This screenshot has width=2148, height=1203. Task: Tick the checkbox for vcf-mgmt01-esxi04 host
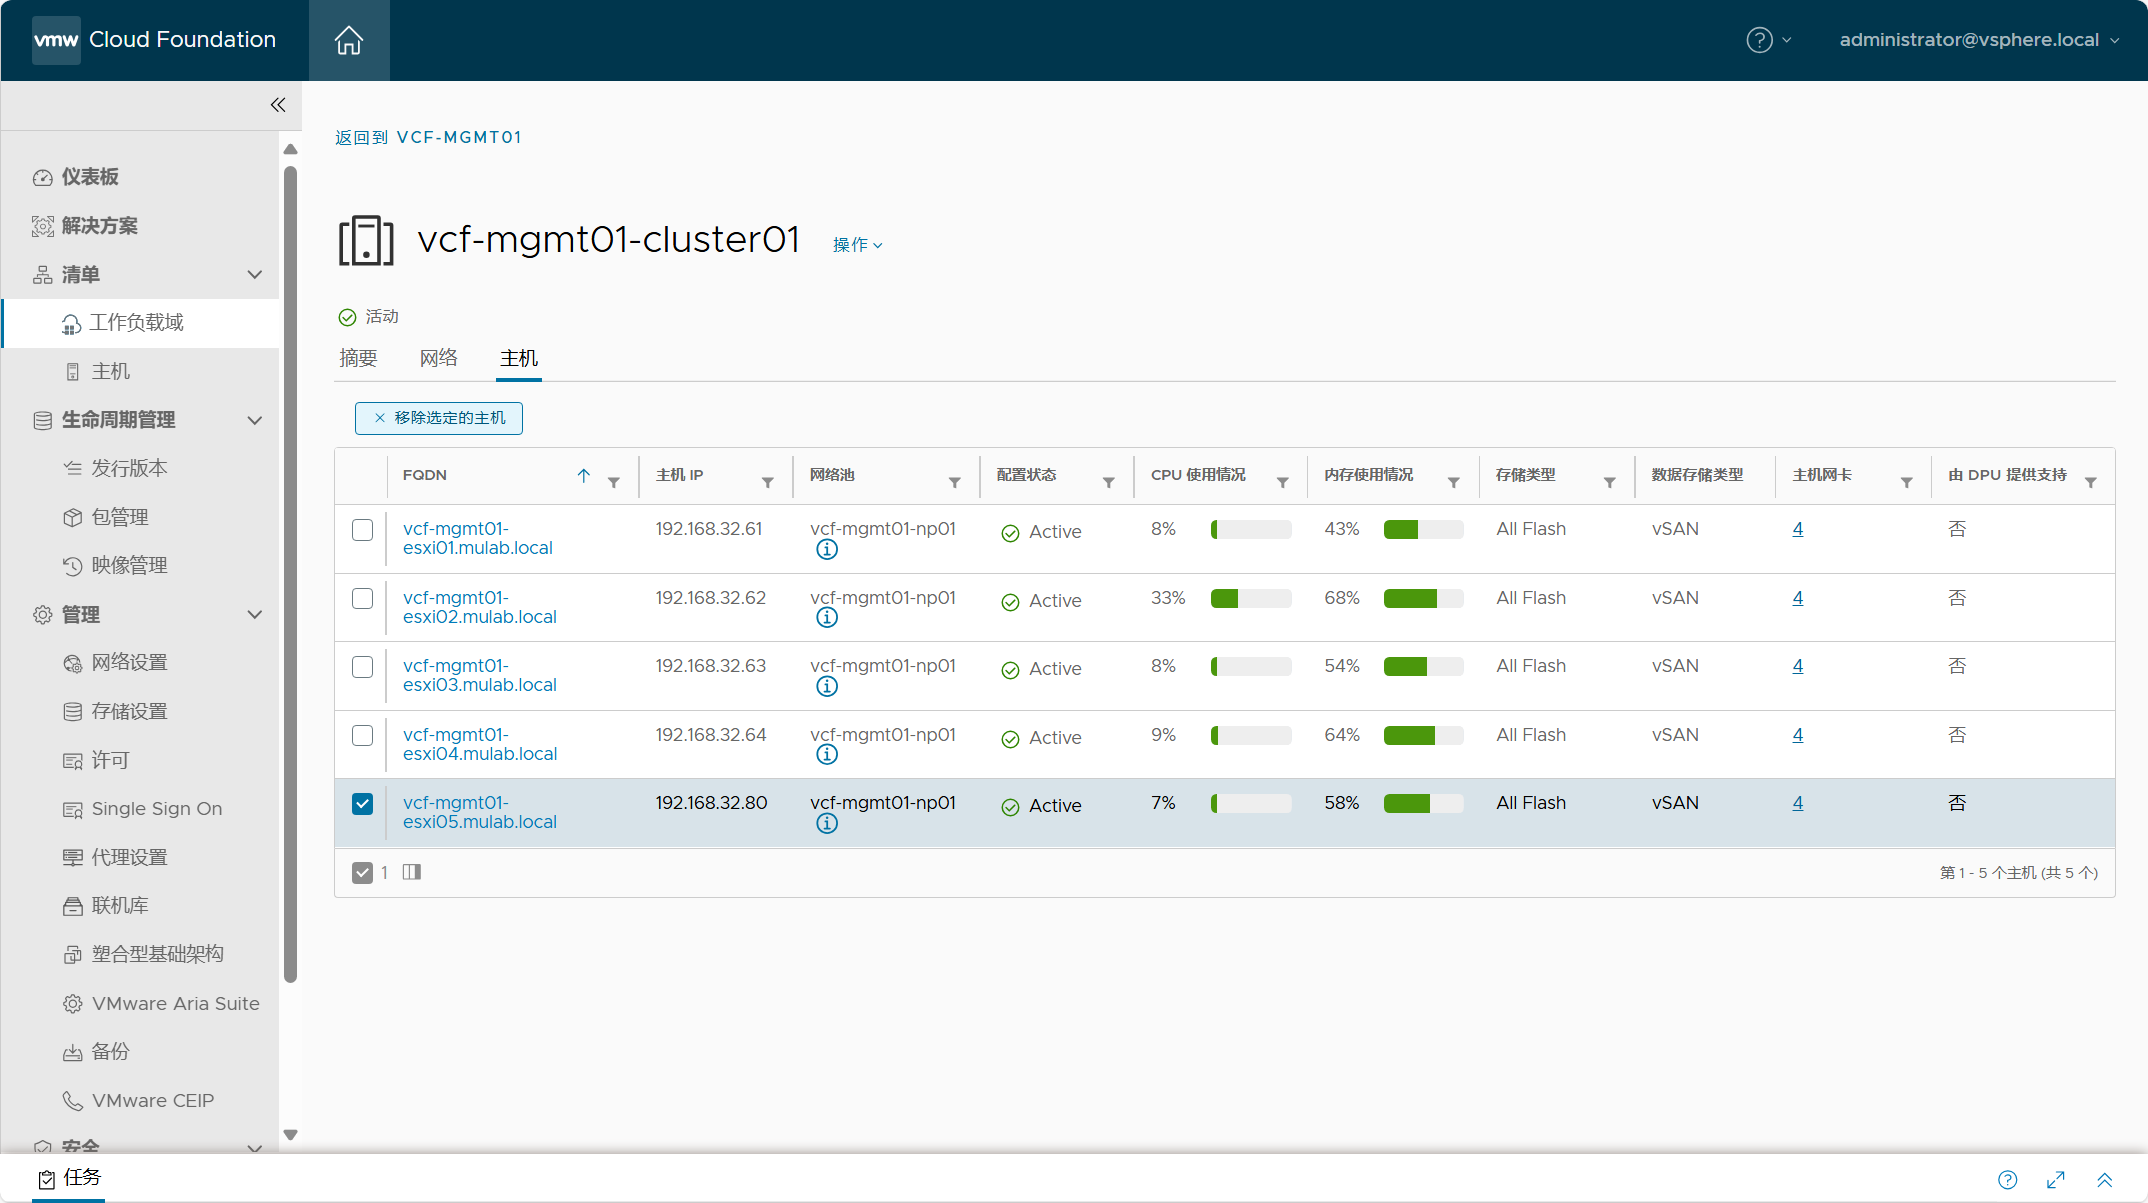363,735
